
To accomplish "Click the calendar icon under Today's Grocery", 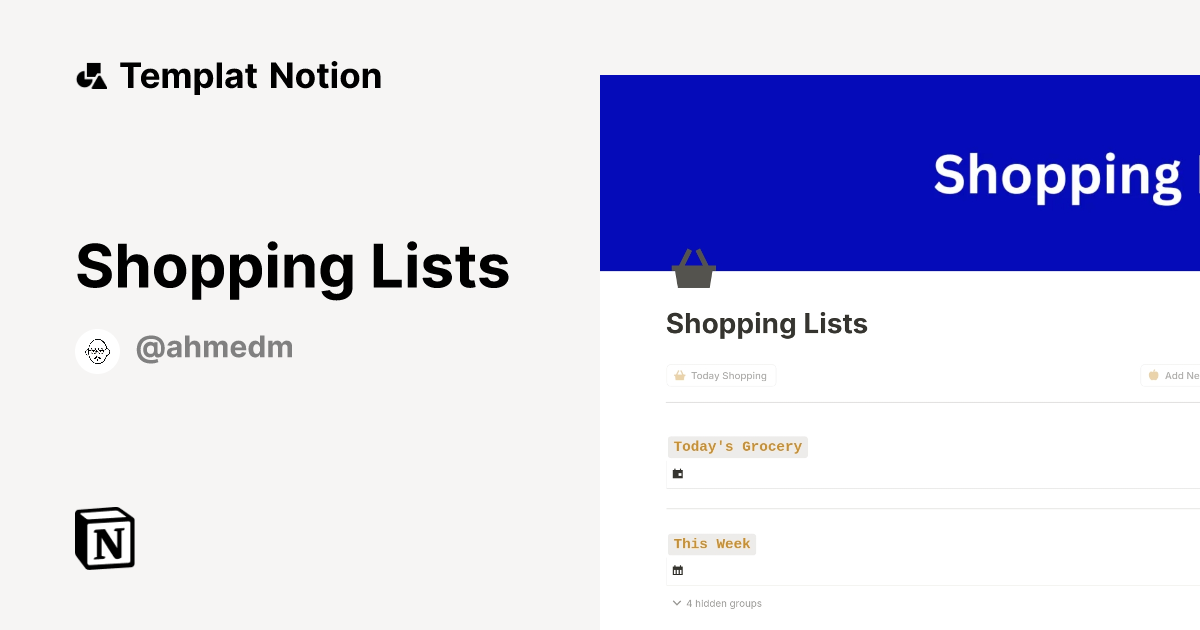I will click(x=677, y=473).
